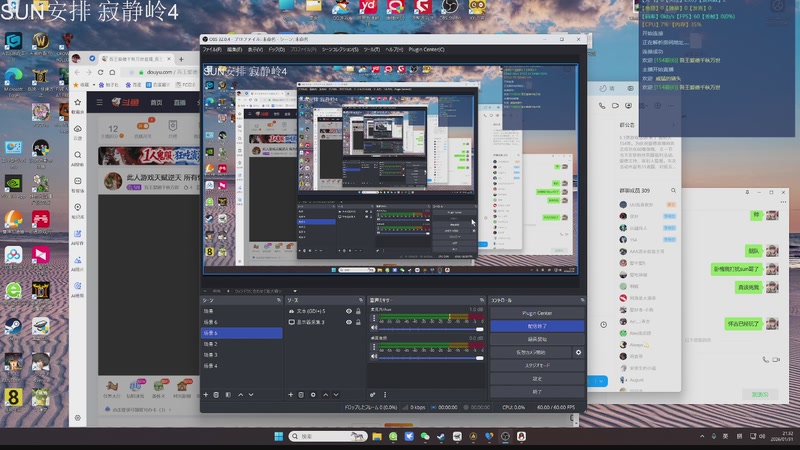Viewport: 800px width, 450px height.
Task: Hide the text (GDI+) 5 source
Action: (x=349, y=311)
